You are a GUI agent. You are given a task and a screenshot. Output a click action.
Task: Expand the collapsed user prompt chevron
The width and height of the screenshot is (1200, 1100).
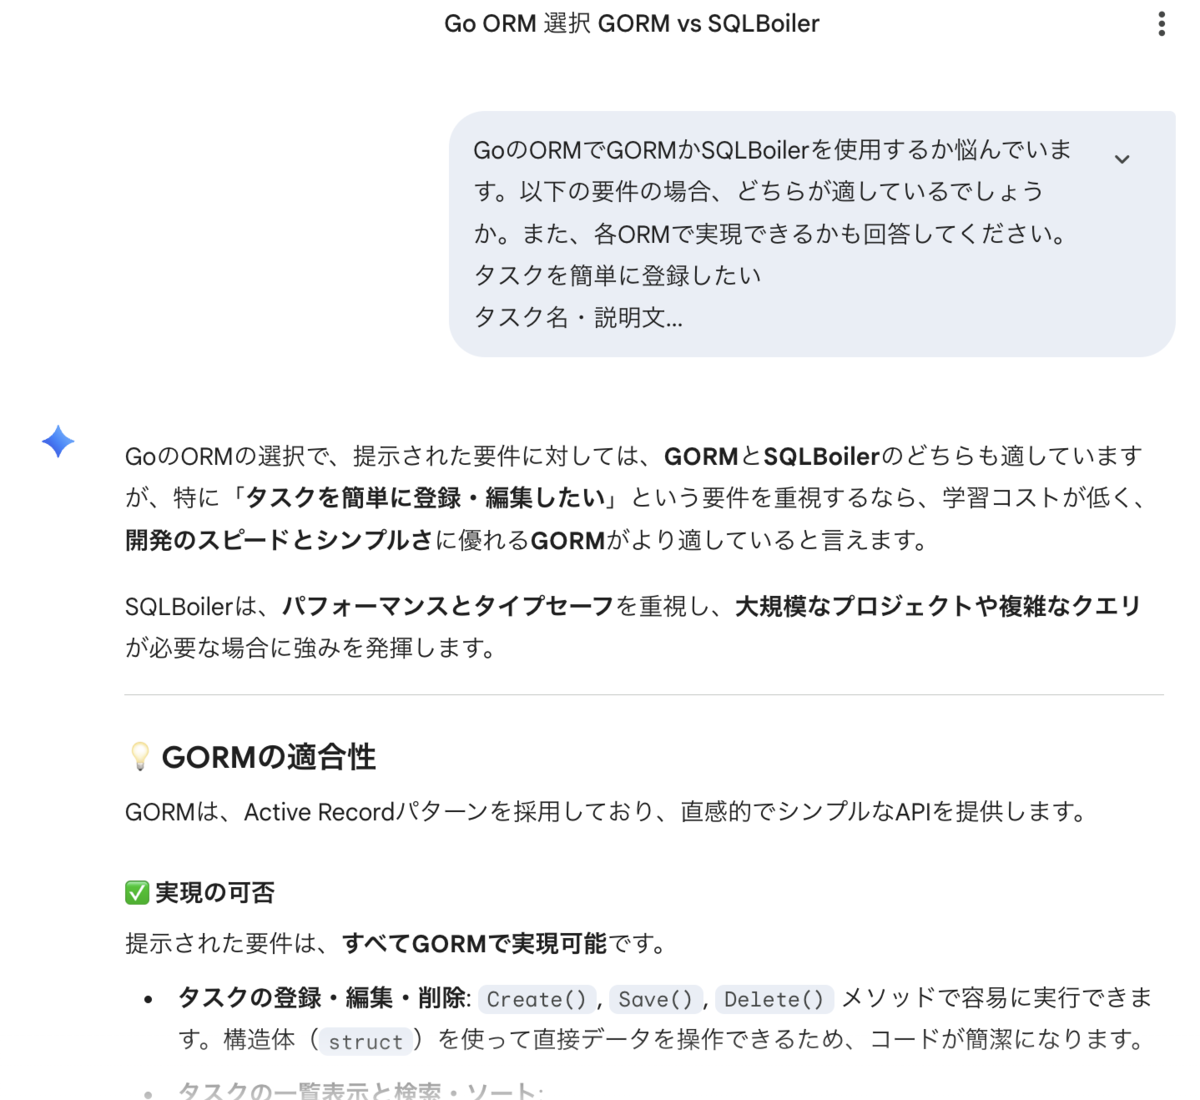[1122, 159]
